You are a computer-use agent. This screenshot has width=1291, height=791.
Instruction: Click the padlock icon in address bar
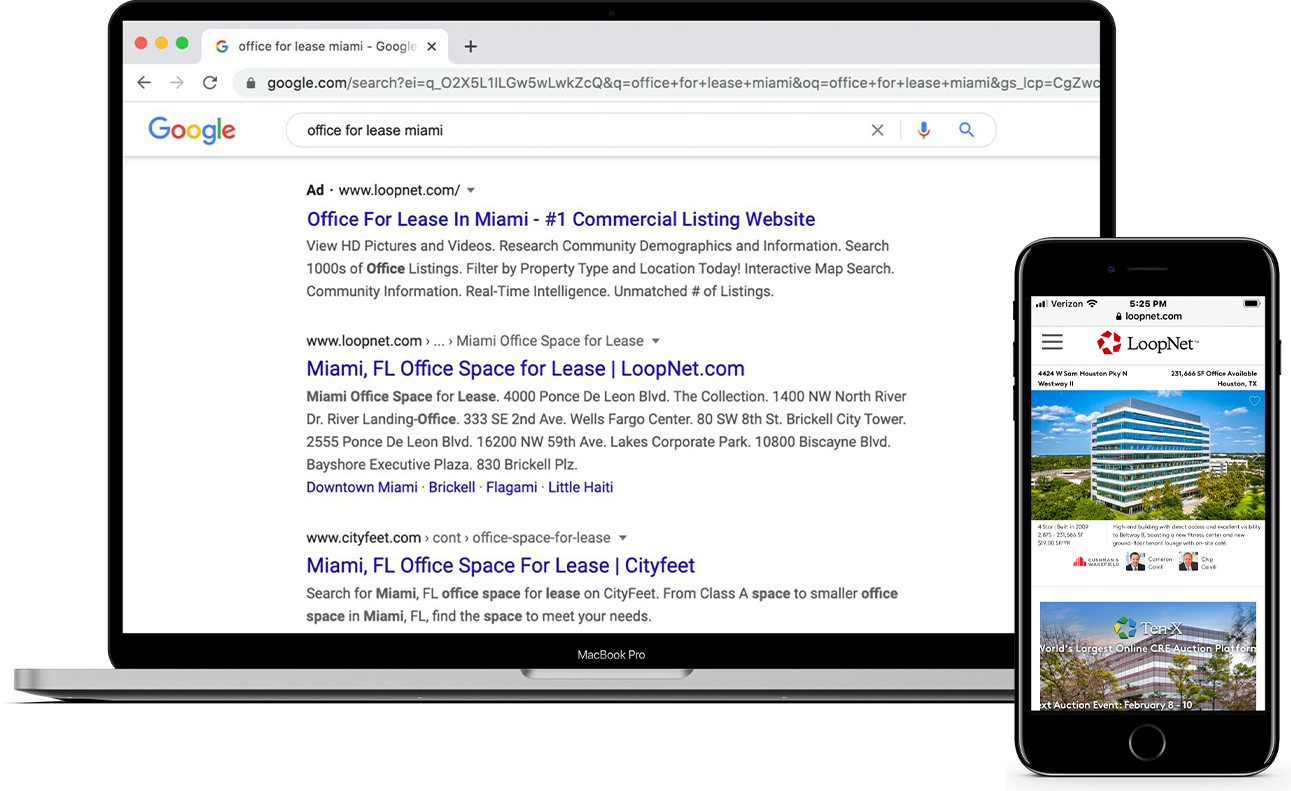[x=251, y=83]
